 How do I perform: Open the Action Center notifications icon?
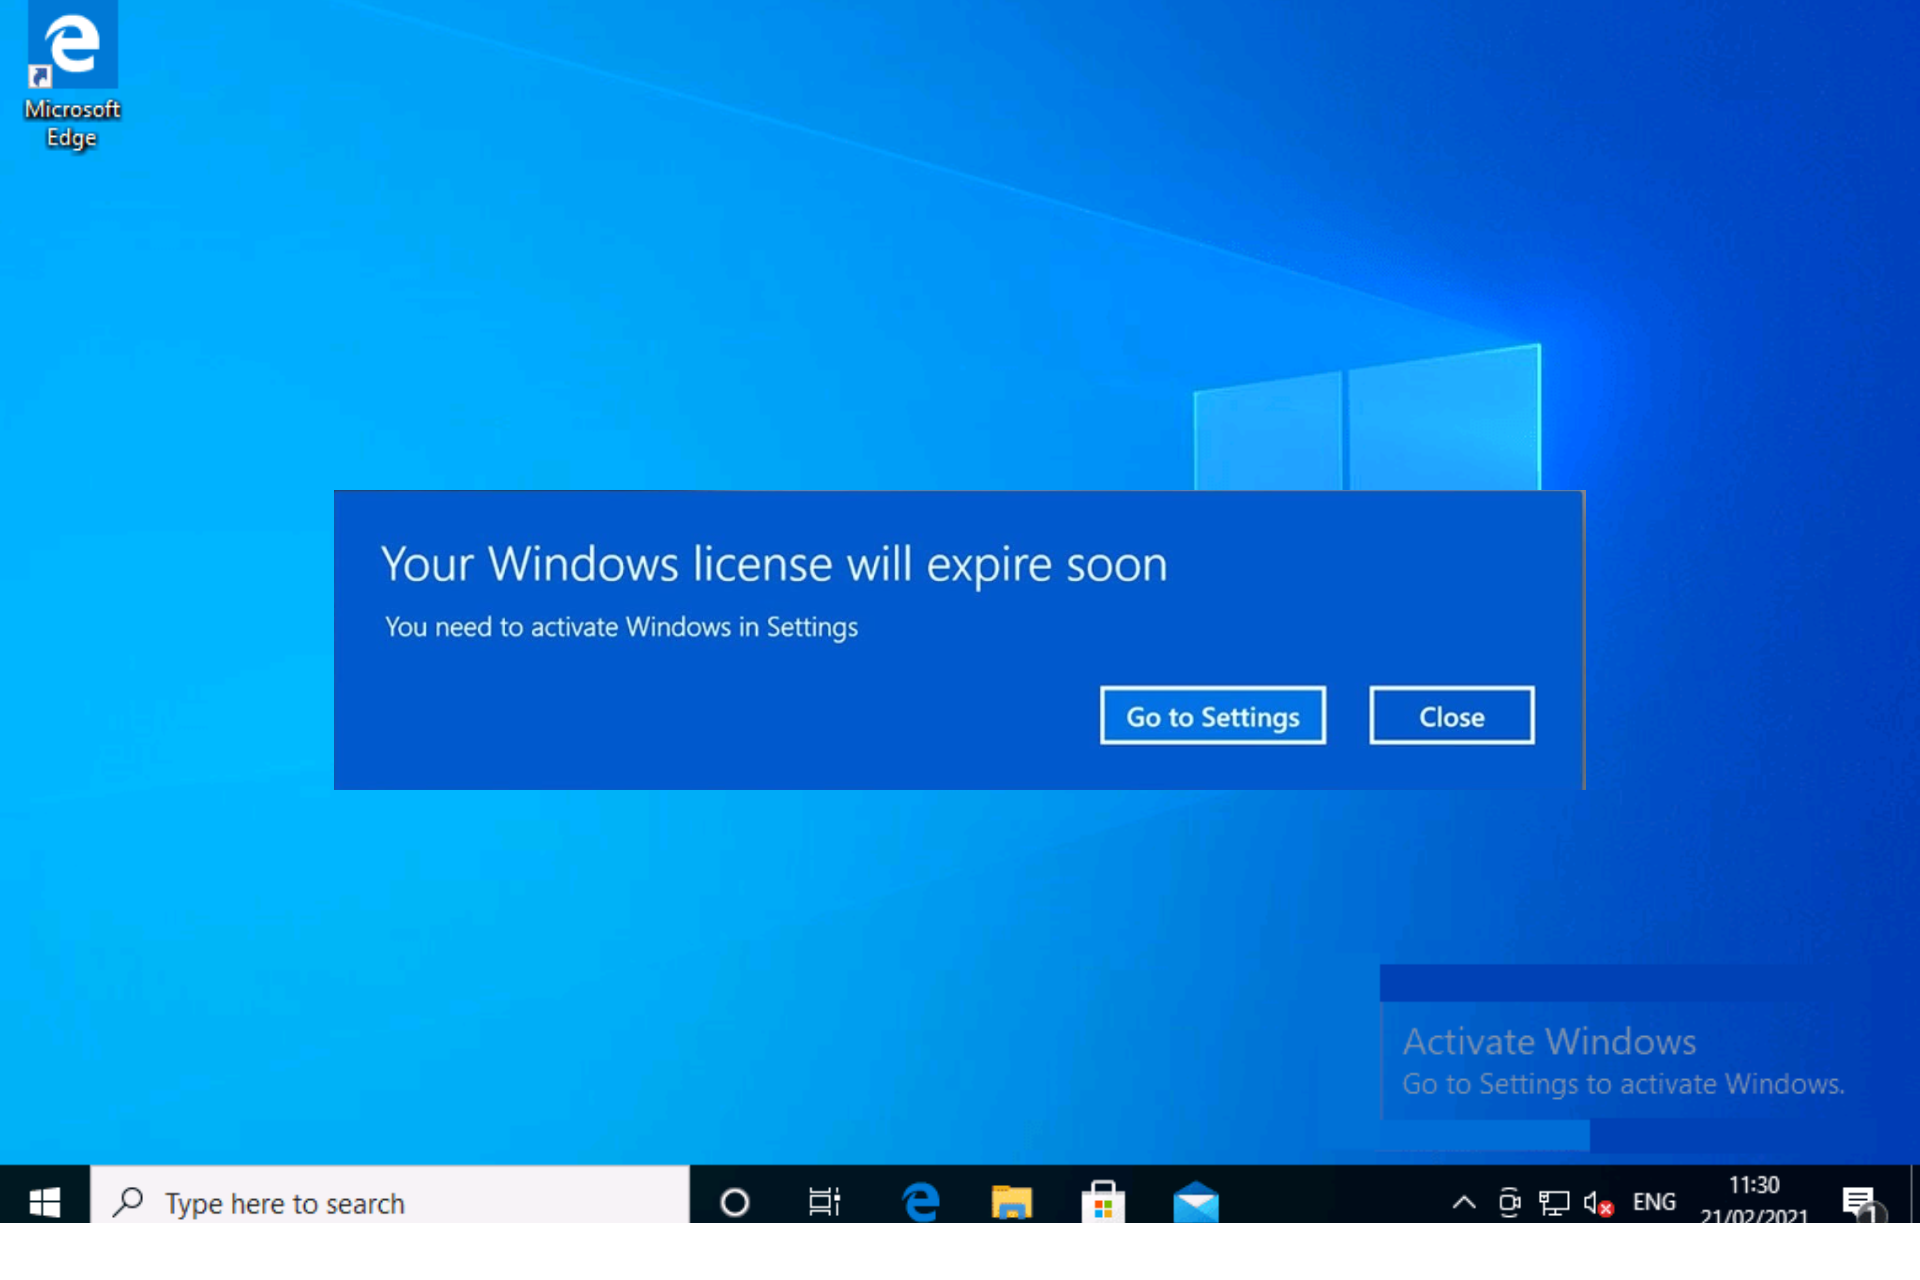1860,1201
